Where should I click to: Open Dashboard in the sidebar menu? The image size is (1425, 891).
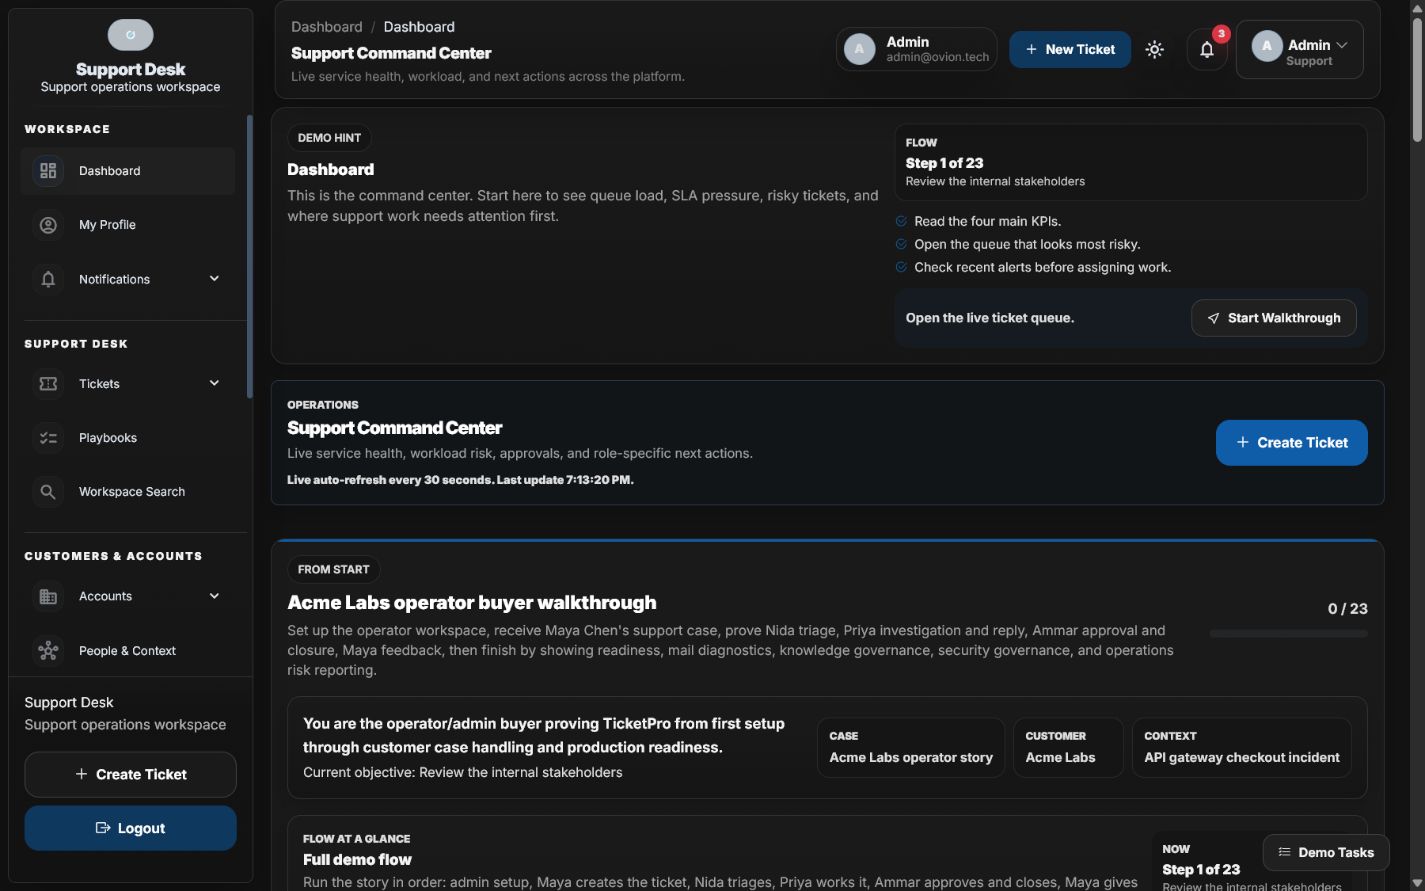click(x=128, y=171)
